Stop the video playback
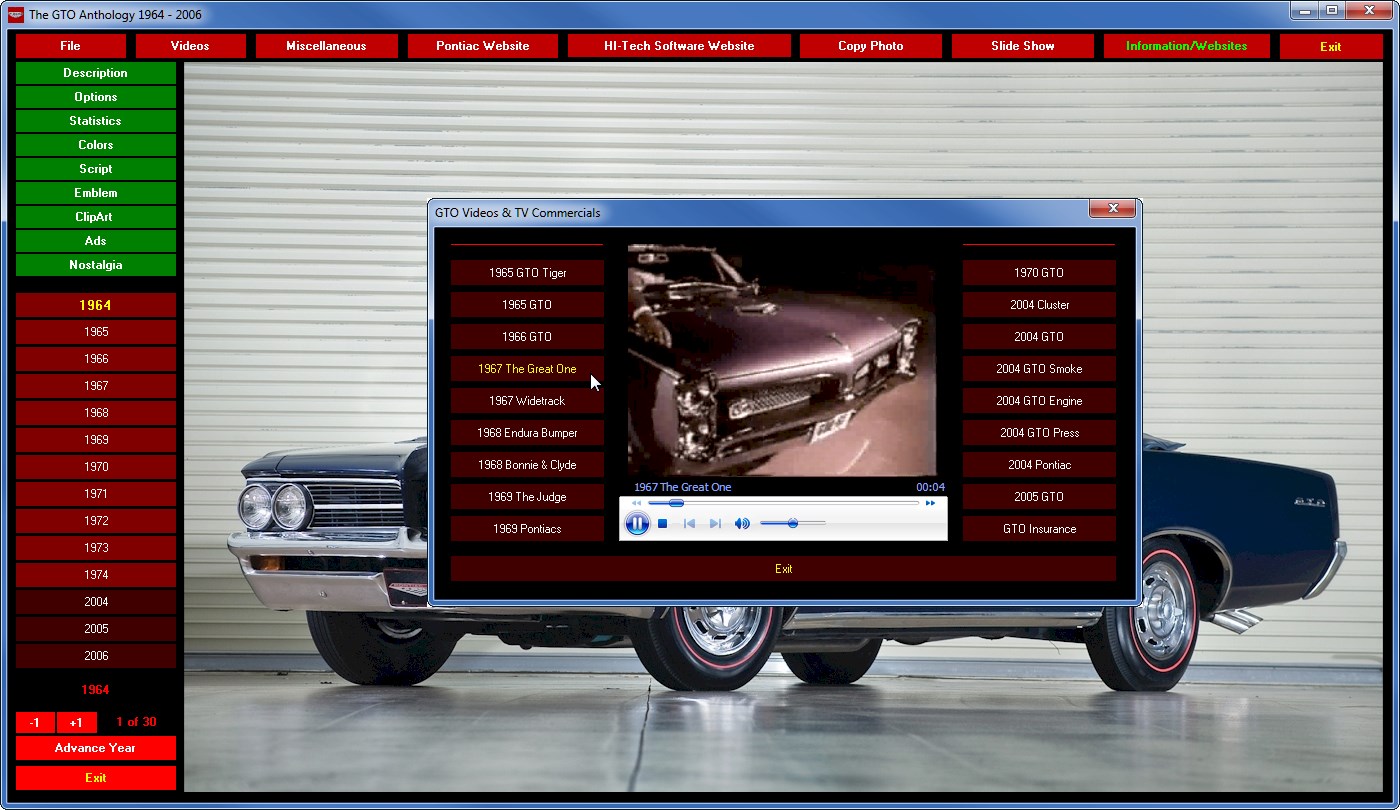The width and height of the screenshot is (1400, 810). click(x=662, y=523)
